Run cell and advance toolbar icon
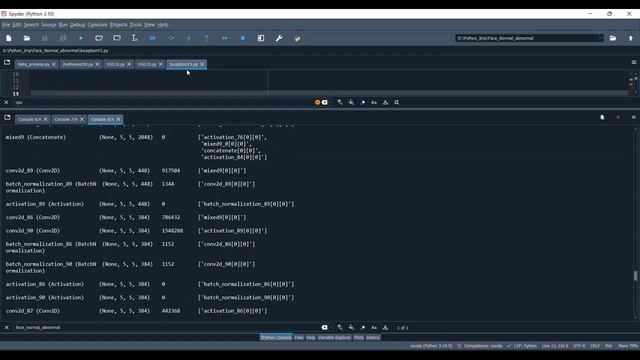This screenshot has height=360, width=640. (117, 38)
